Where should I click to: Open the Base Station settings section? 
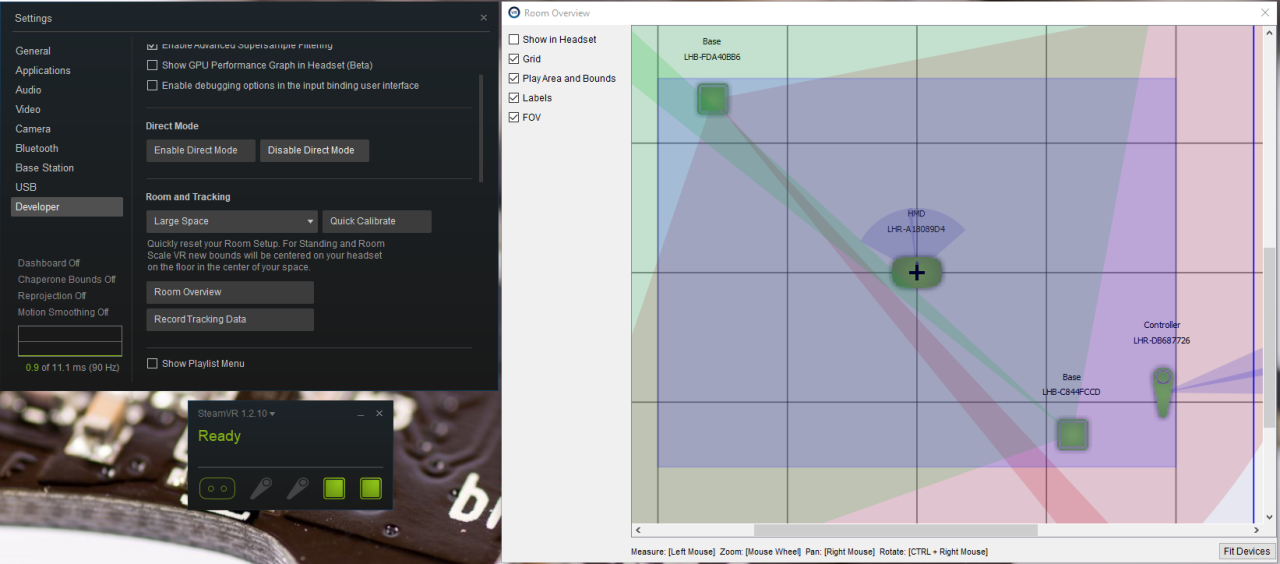point(44,168)
